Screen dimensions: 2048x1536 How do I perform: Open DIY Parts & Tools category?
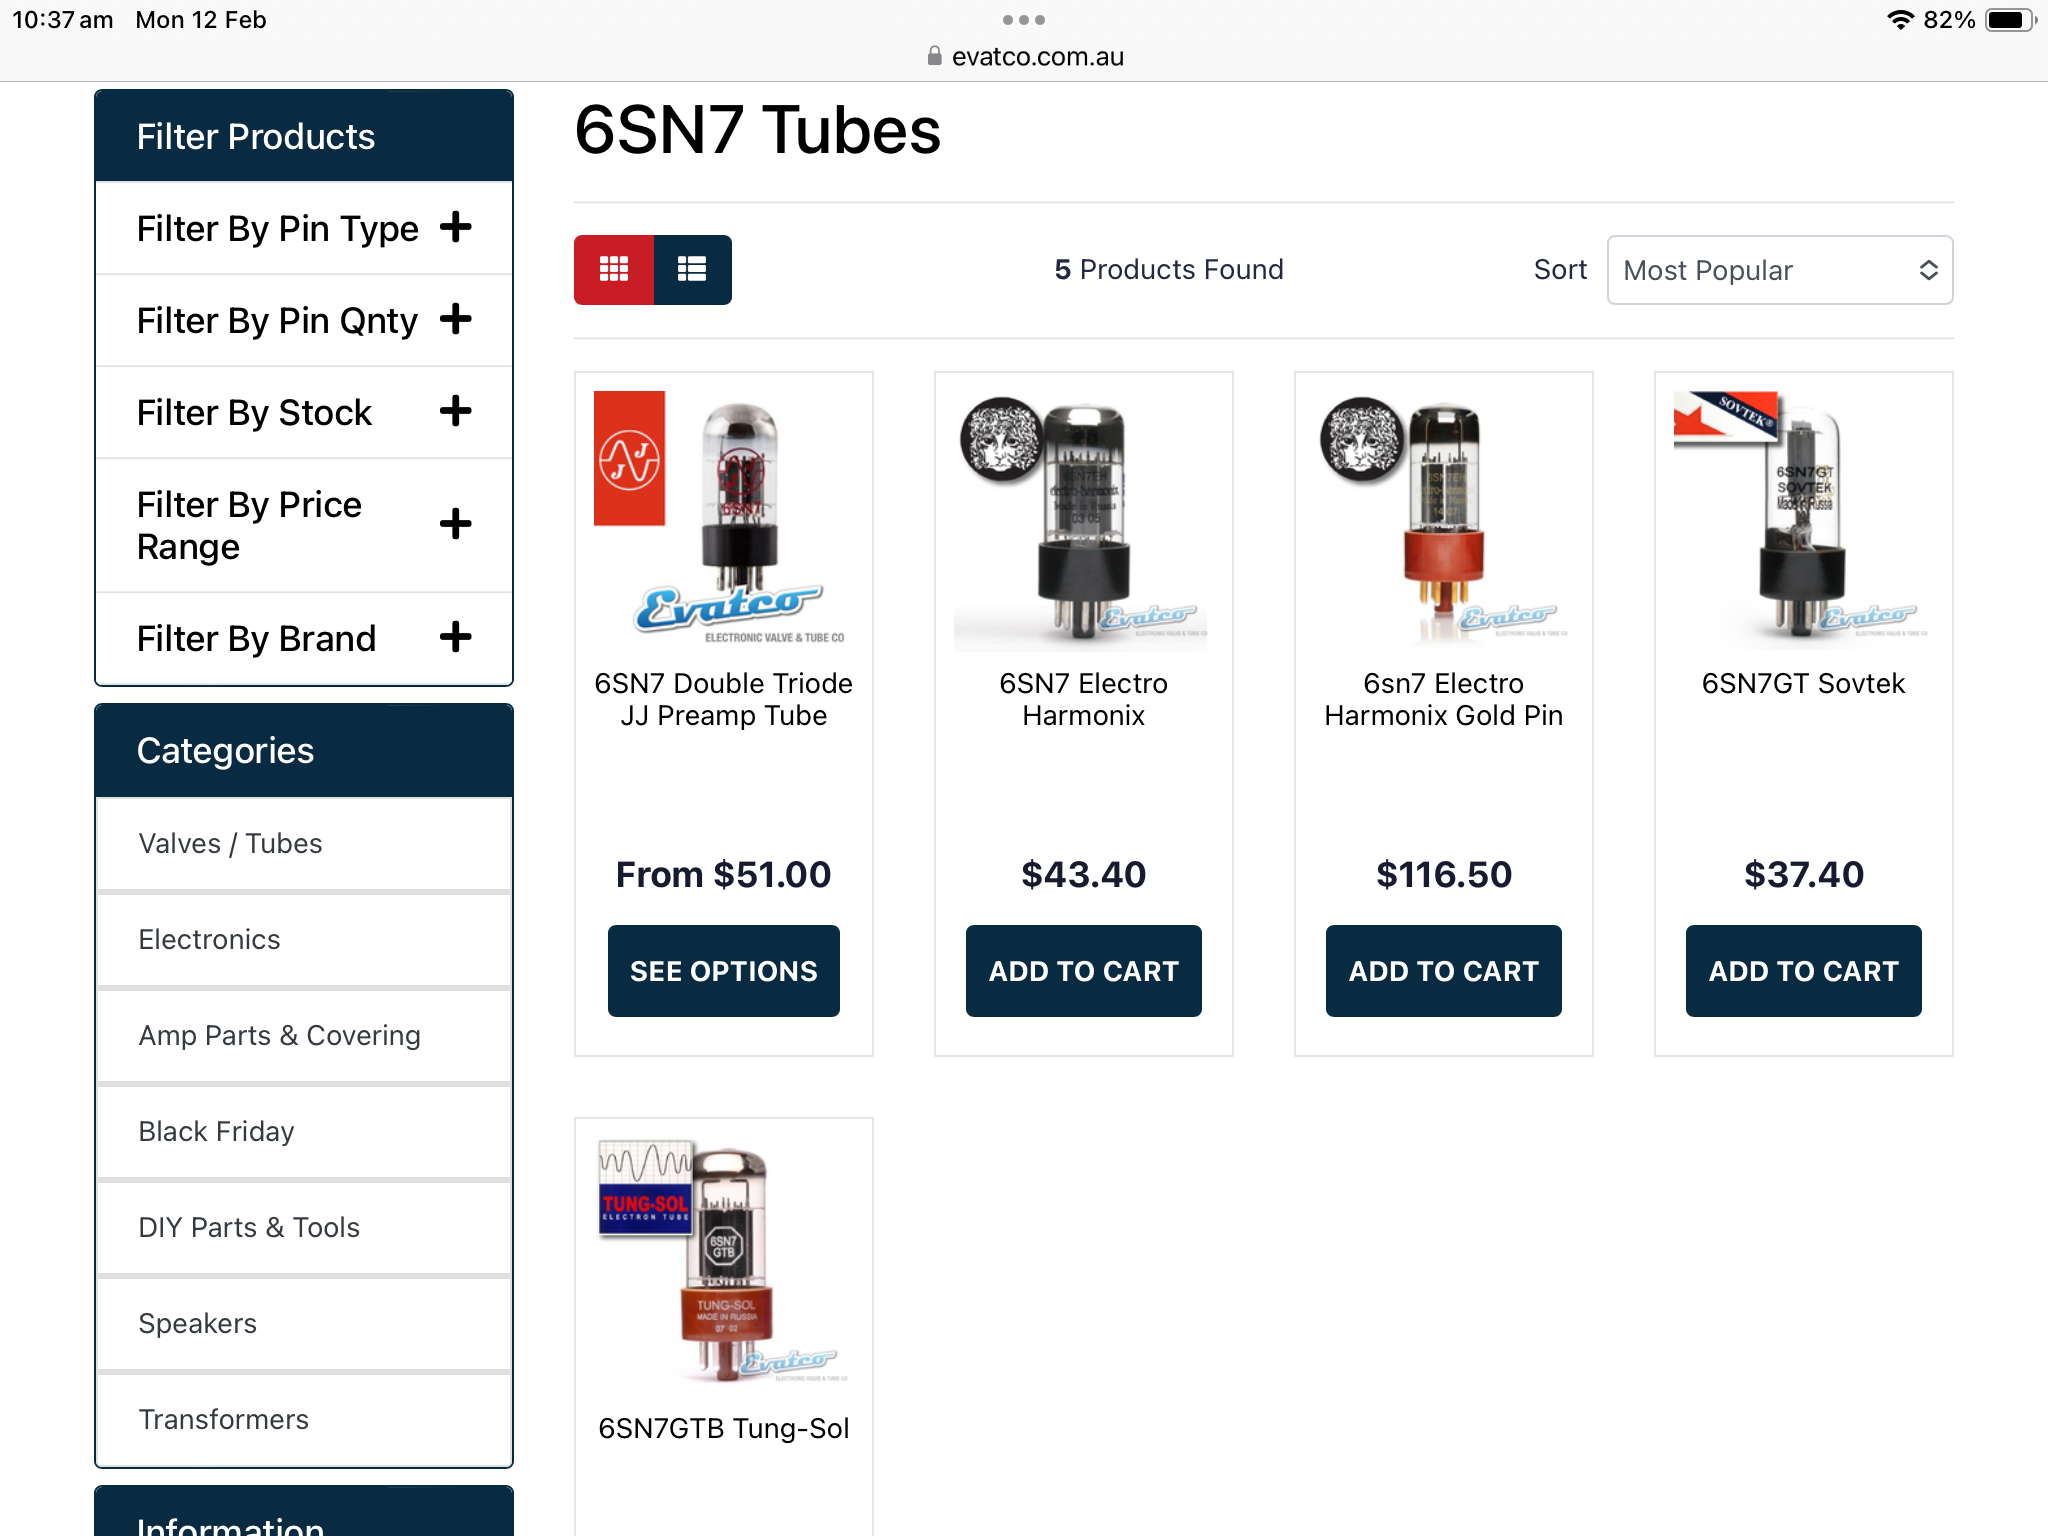[304, 1227]
